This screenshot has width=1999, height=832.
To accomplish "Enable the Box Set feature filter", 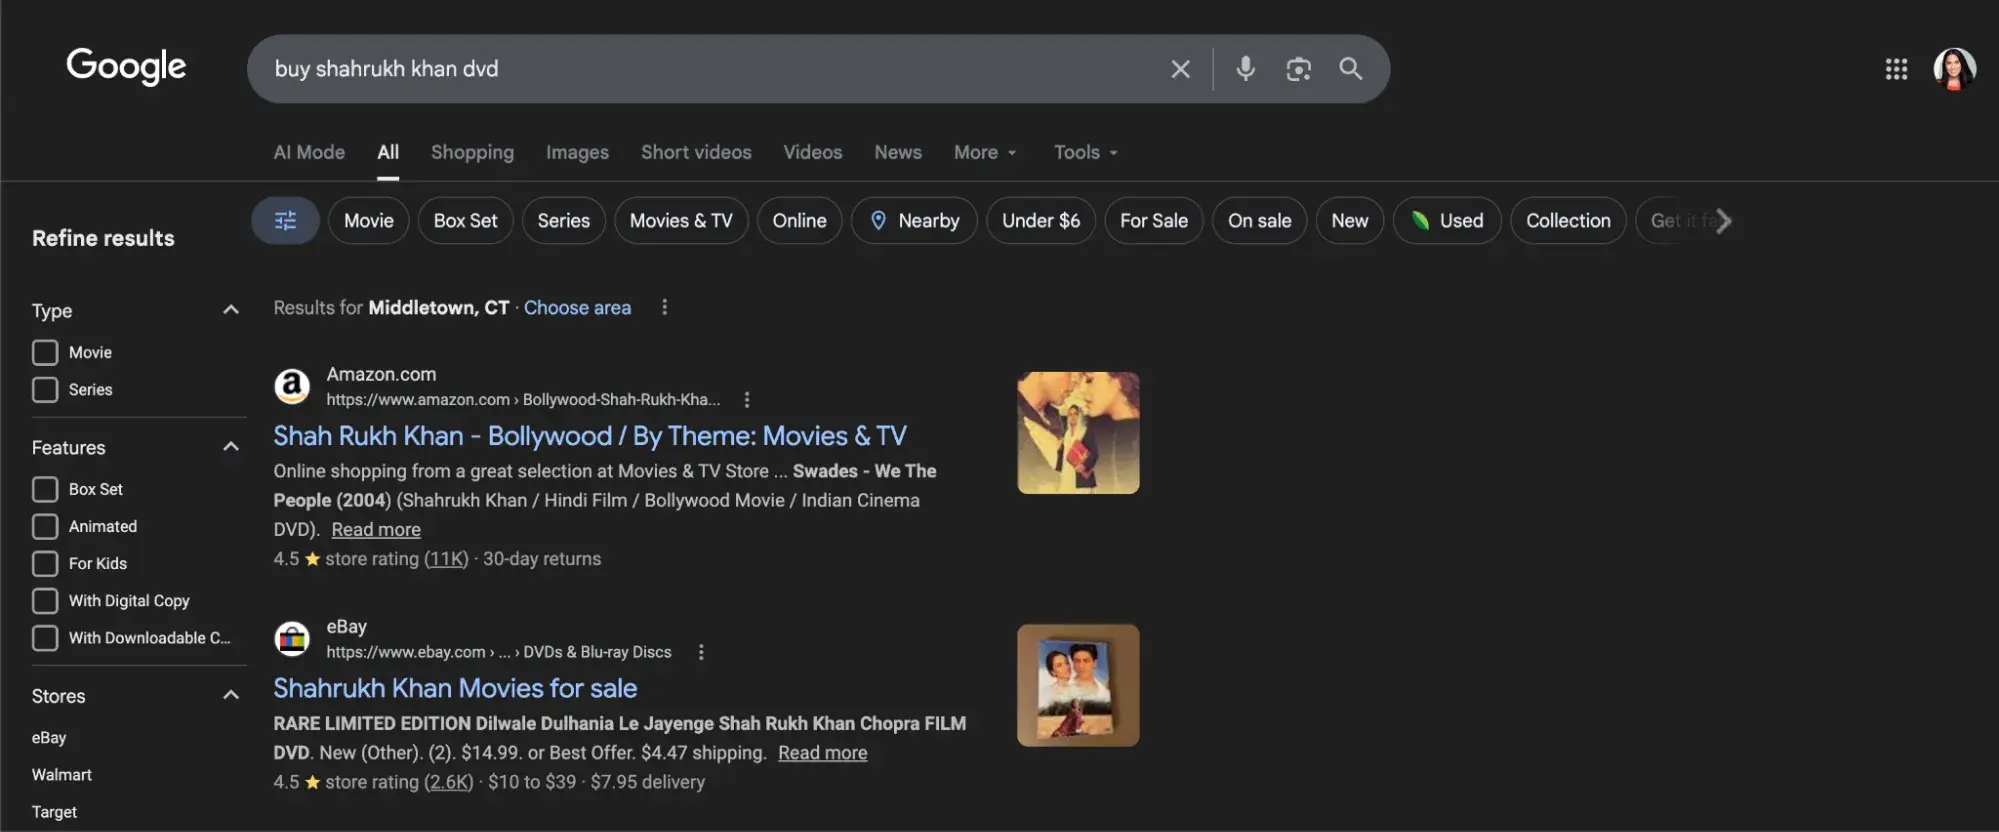I will (x=45, y=490).
